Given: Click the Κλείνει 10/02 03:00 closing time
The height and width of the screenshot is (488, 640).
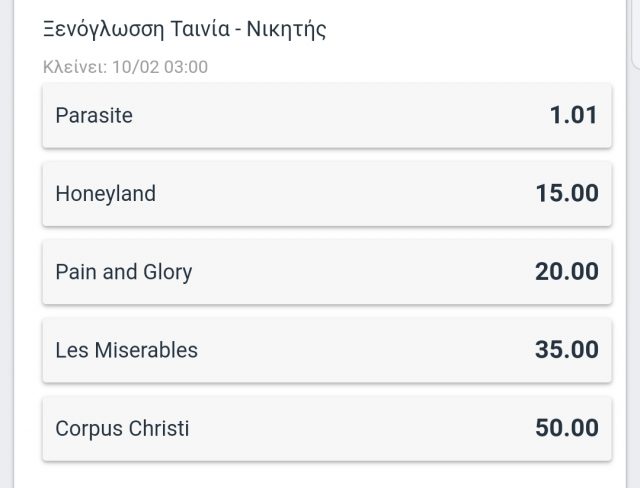Looking at the screenshot, I should pyautogui.click(x=125, y=67).
